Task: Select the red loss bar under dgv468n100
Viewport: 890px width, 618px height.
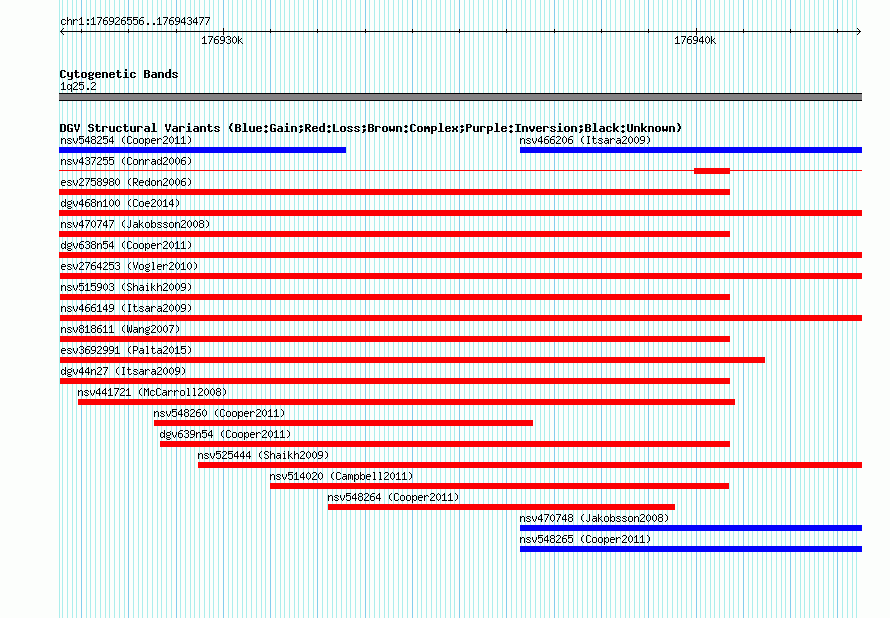Action: [461, 213]
